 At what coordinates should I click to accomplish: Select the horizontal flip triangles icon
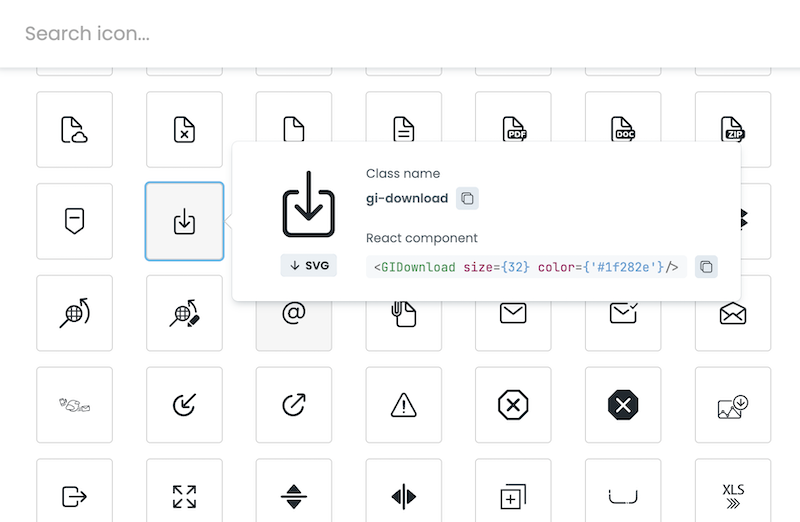(x=404, y=491)
